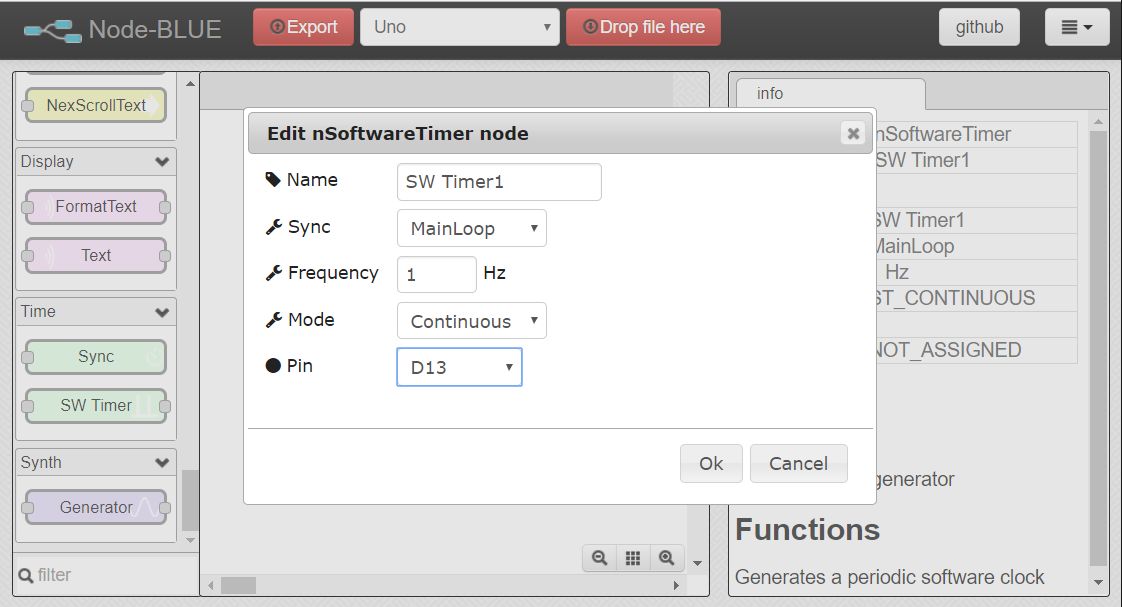Image resolution: width=1122 pixels, height=607 pixels.
Task: Click palette scrollbar down arrow
Action: coord(190,540)
